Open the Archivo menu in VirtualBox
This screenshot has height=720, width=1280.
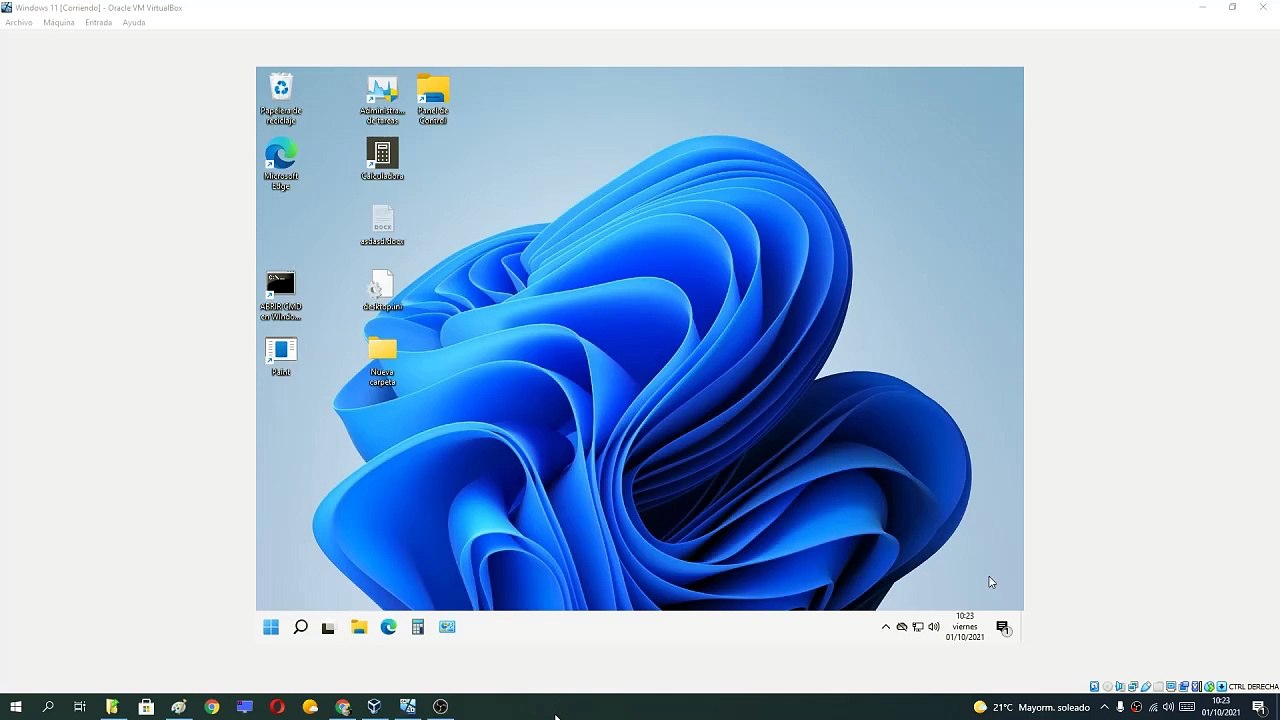coord(19,22)
